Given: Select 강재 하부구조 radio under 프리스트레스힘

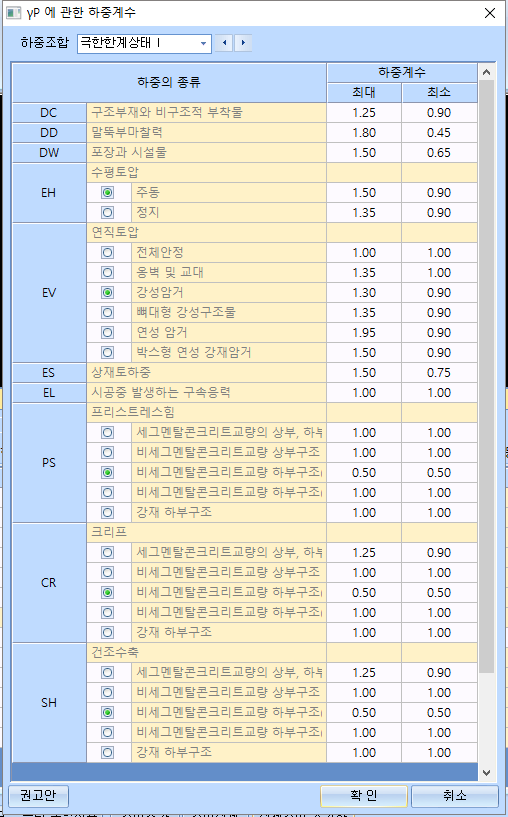Looking at the screenshot, I should point(108,513).
